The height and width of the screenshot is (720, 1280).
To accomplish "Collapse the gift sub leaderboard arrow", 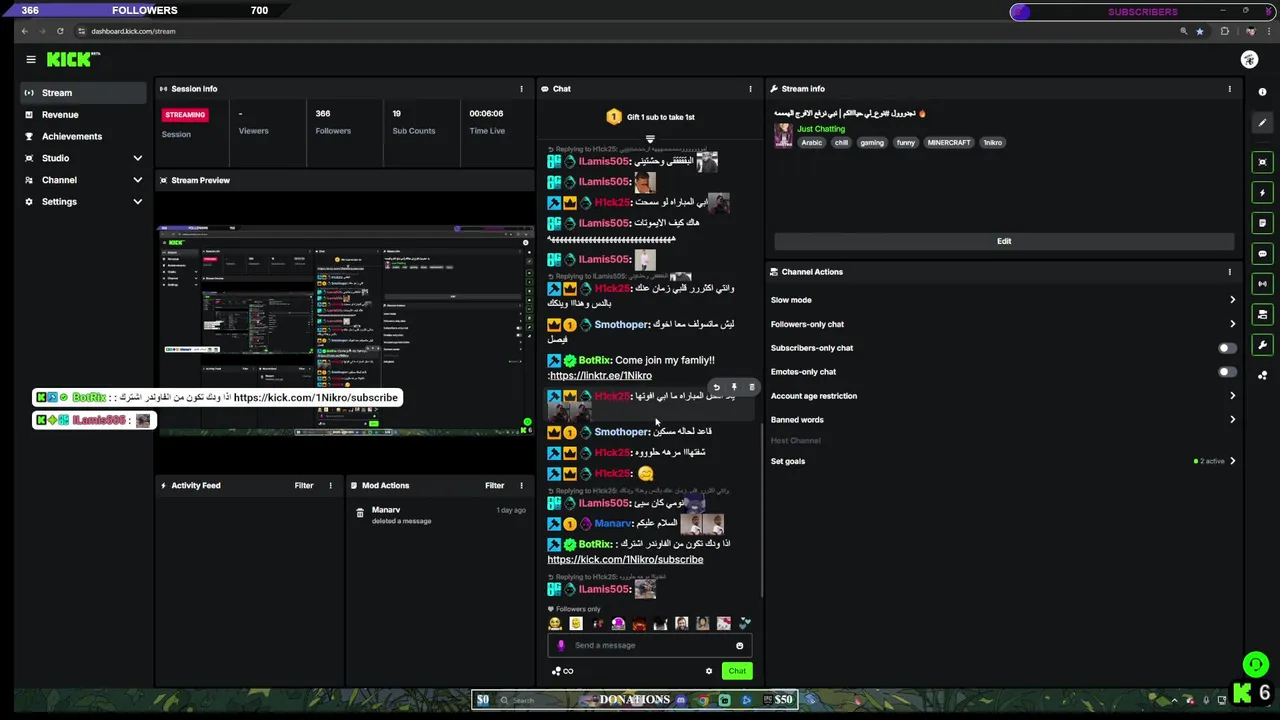I will pyautogui.click(x=650, y=139).
